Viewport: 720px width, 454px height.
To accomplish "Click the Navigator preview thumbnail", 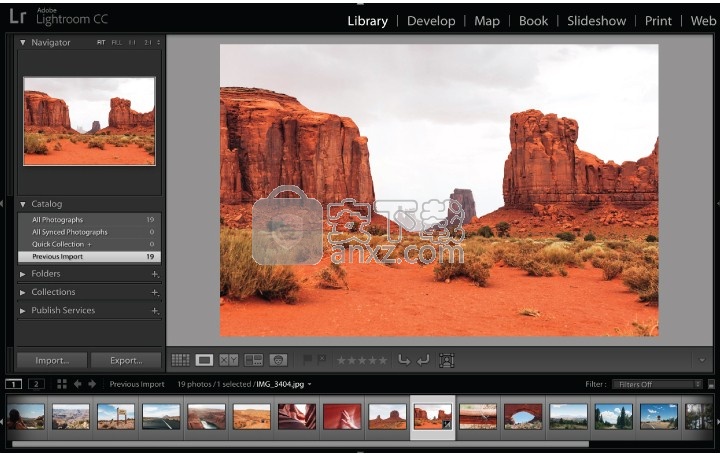I will click(x=90, y=121).
